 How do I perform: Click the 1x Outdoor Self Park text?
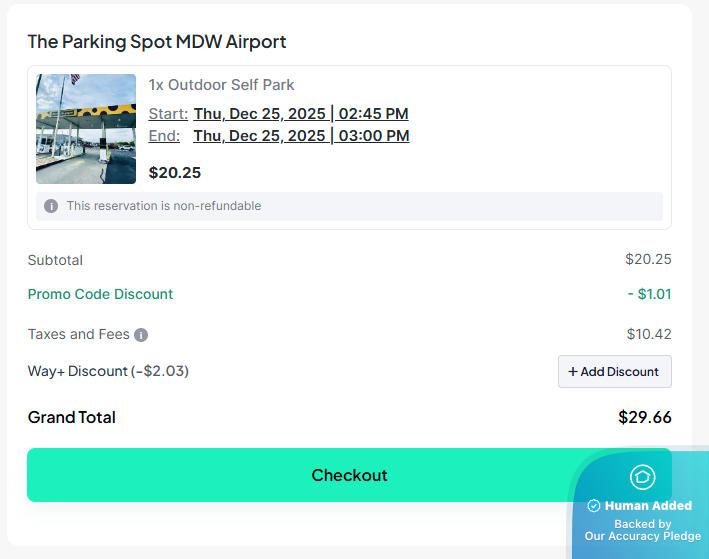(x=221, y=85)
